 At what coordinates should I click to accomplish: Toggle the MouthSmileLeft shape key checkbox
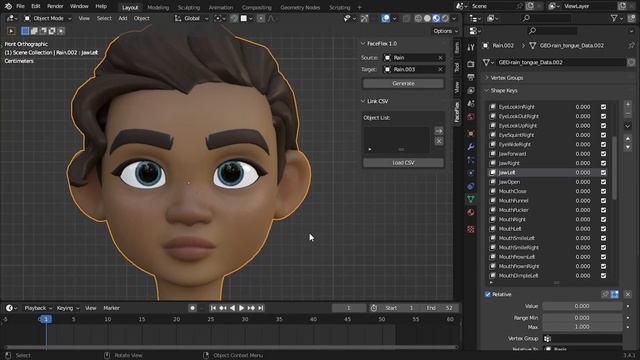(x=603, y=238)
